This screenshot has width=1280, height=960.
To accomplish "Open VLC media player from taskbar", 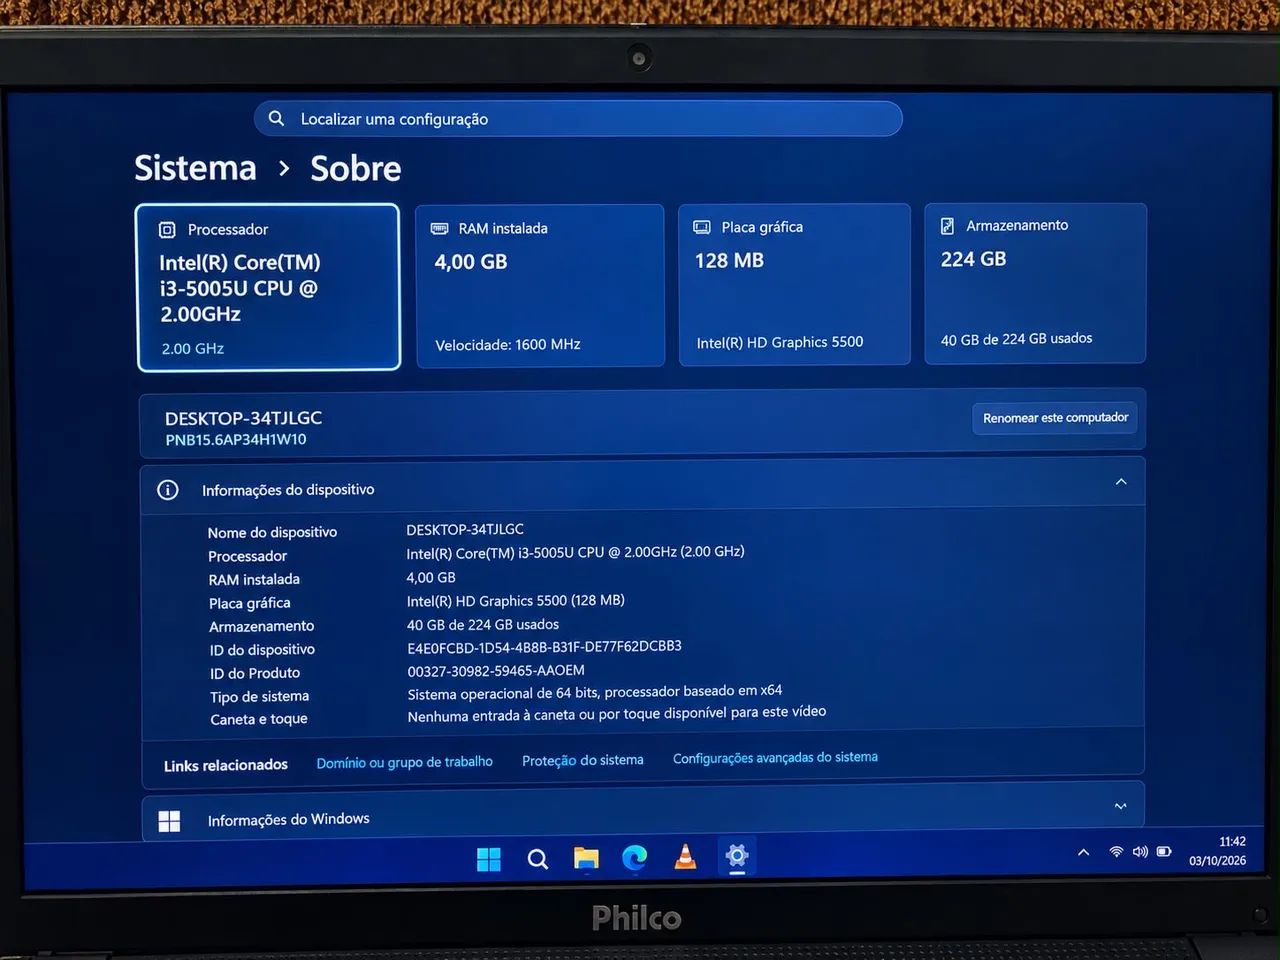I will (685, 857).
